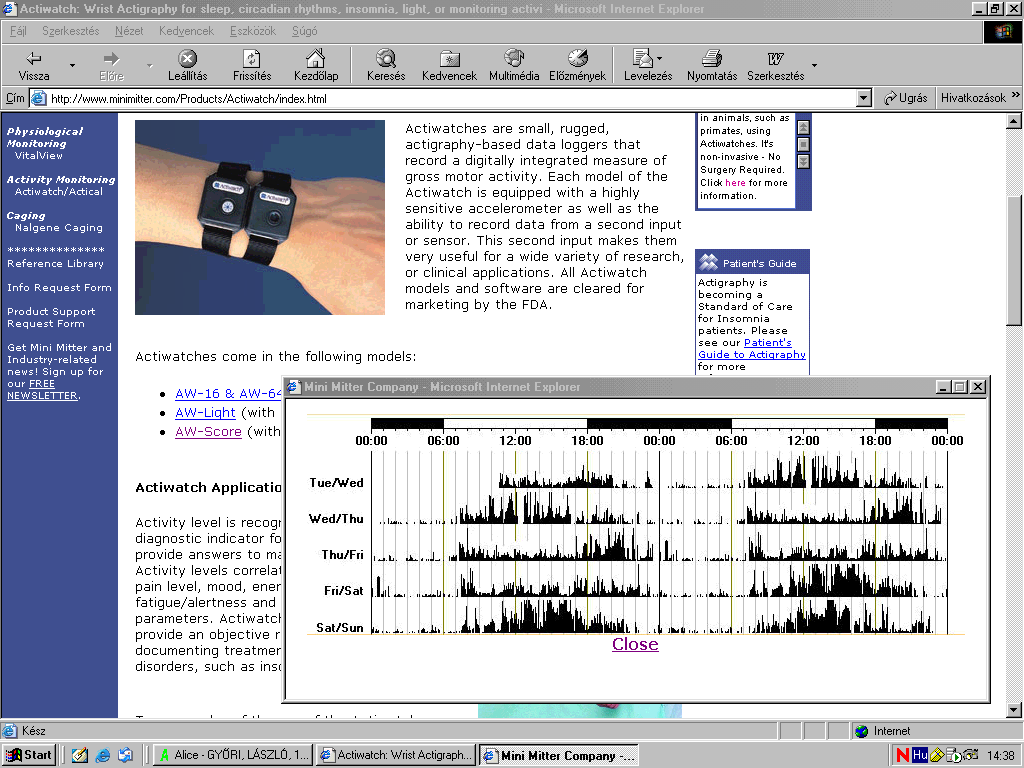Viewport: 1024px width, 768px height.
Task: Click the Close link in the popup window
Action: click(635, 644)
